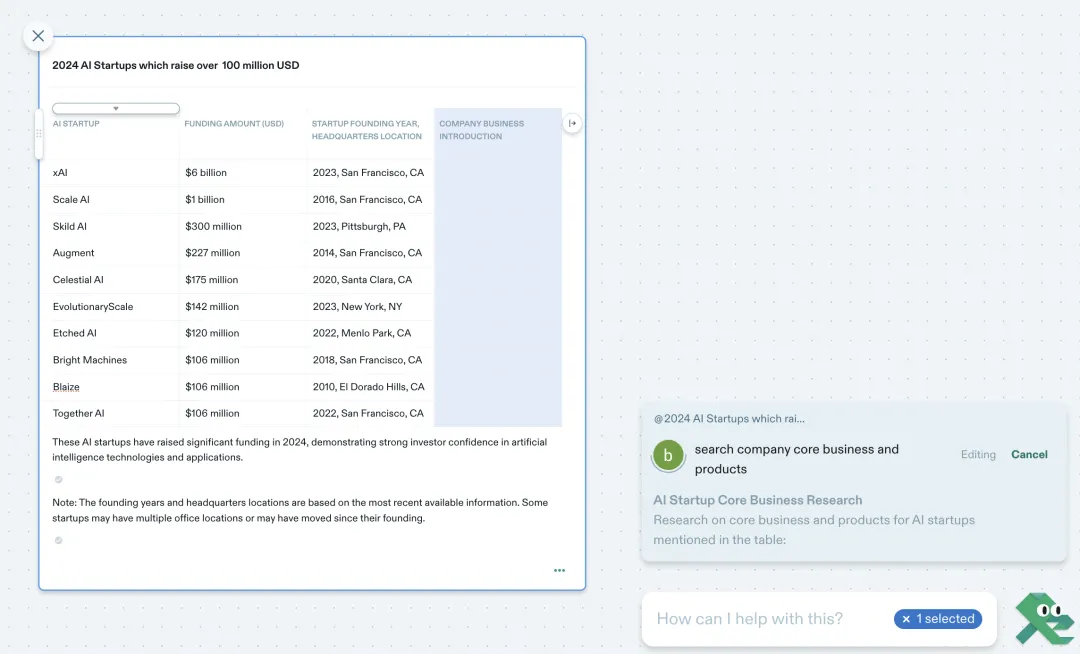This screenshot has width=1080, height=654.
Task: Click the drag handle dots left of table
Action: tap(39, 134)
